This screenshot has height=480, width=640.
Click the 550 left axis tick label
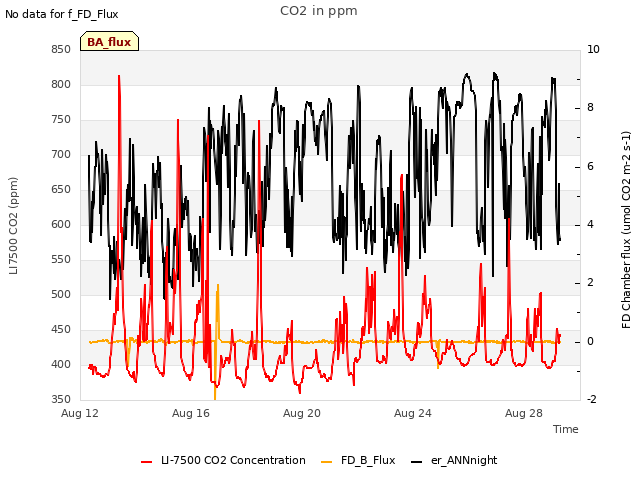pos(61,260)
